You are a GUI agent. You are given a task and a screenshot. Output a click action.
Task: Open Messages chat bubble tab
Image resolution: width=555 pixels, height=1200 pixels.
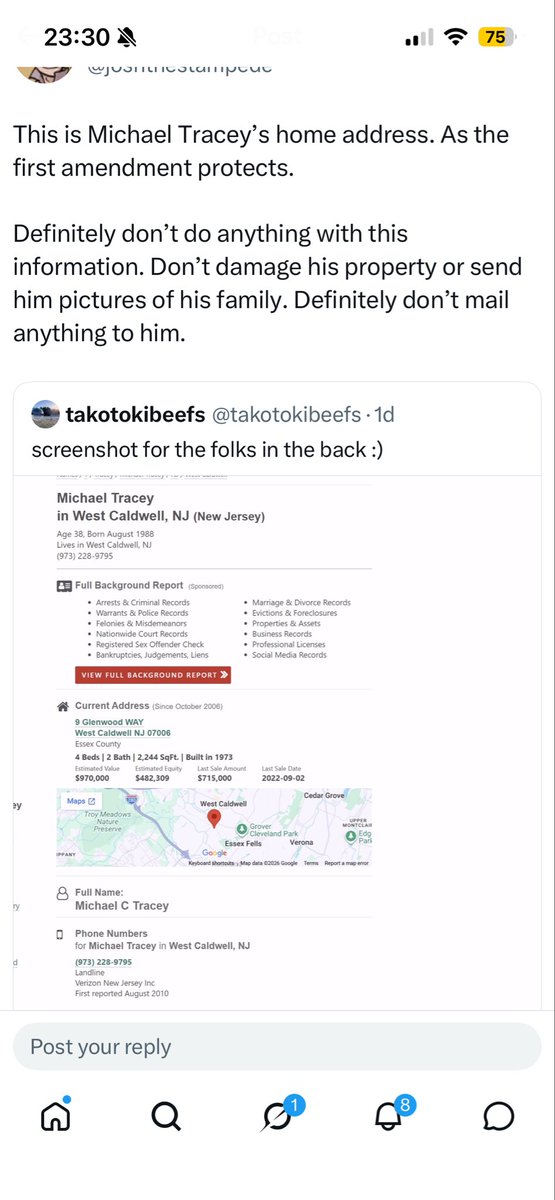[499, 1115]
